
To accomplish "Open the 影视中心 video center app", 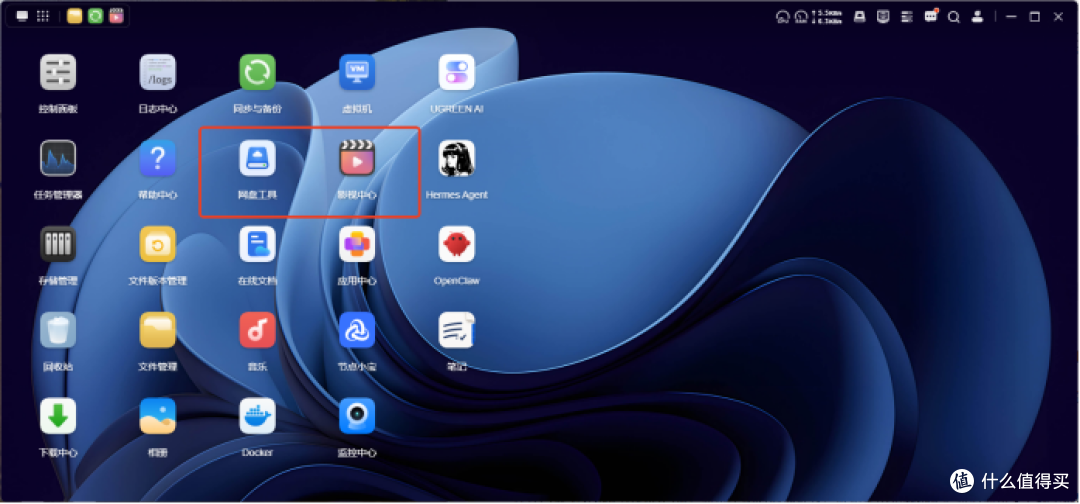I will click(x=357, y=158).
